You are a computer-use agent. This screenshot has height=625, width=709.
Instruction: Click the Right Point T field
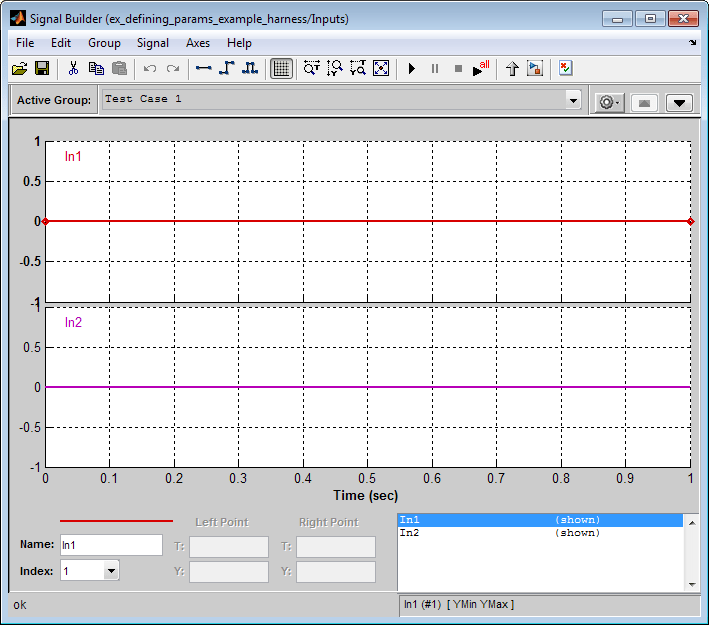point(336,547)
